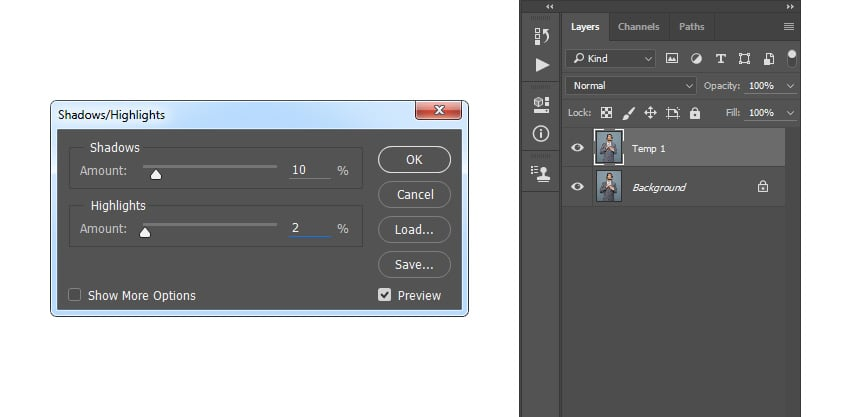
Task: Toggle the layer filtering switch on/off
Action: [x=792, y=58]
